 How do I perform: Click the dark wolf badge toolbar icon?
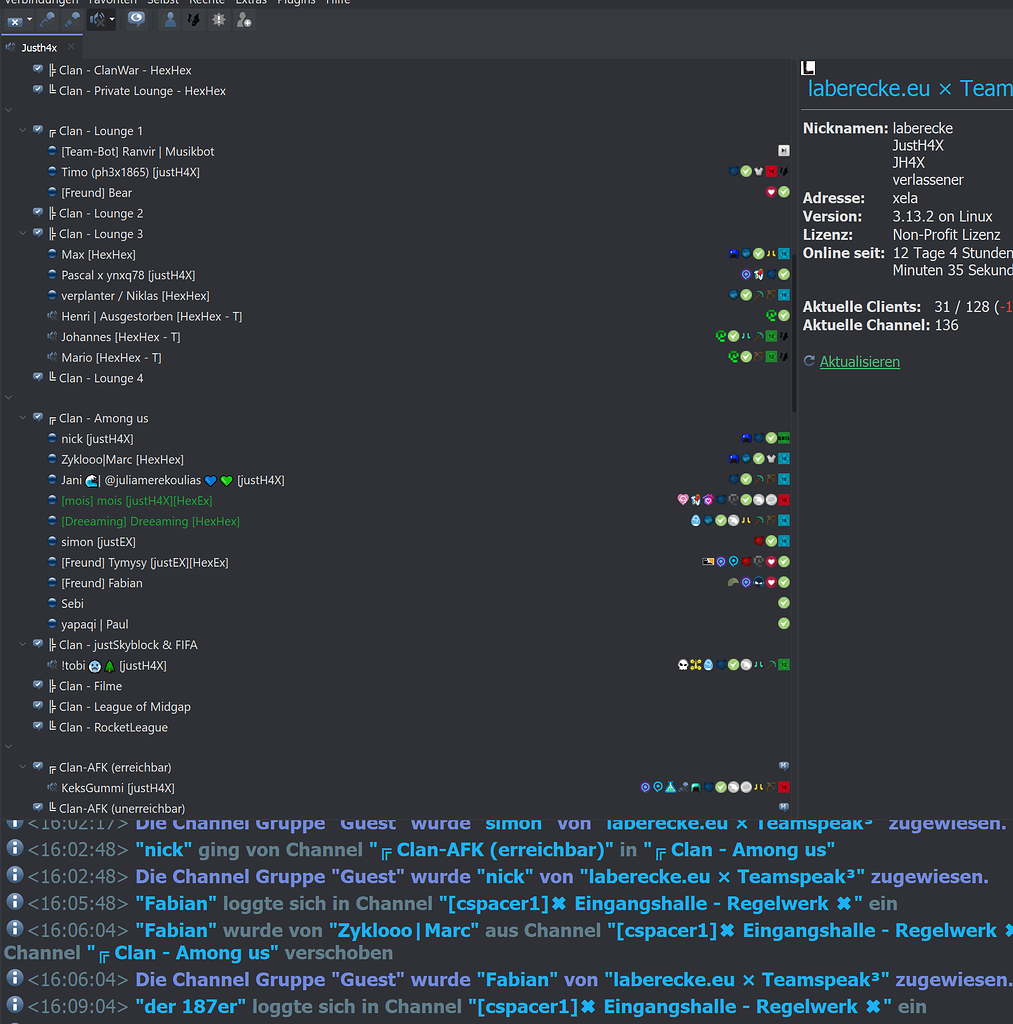pyautogui.click(x=192, y=19)
